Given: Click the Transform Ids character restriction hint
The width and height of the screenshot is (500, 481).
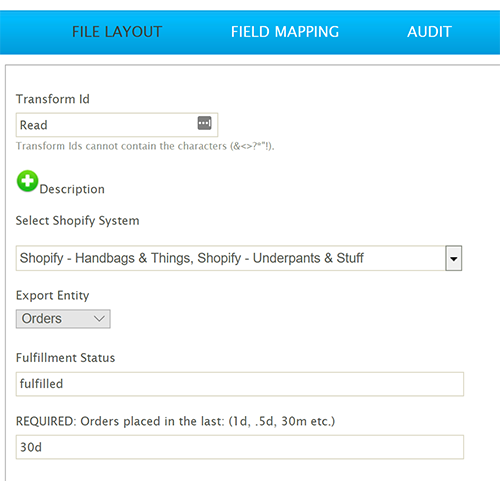Looking at the screenshot, I should click(145, 146).
